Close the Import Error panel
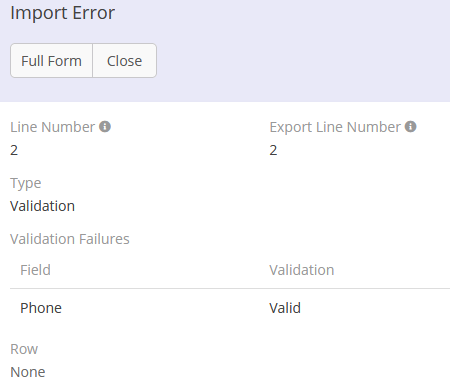The image size is (450, 390). [x=124, y=61]
